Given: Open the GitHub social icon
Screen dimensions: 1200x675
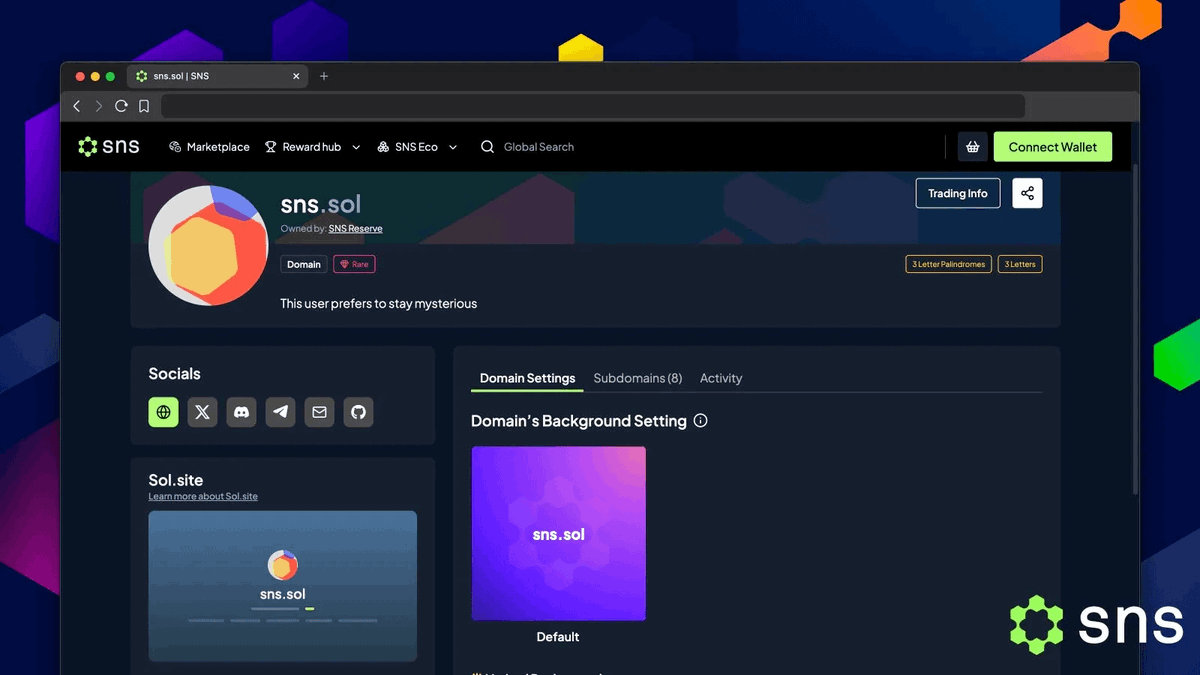Looking at the screenshot, I should [359, 412].
